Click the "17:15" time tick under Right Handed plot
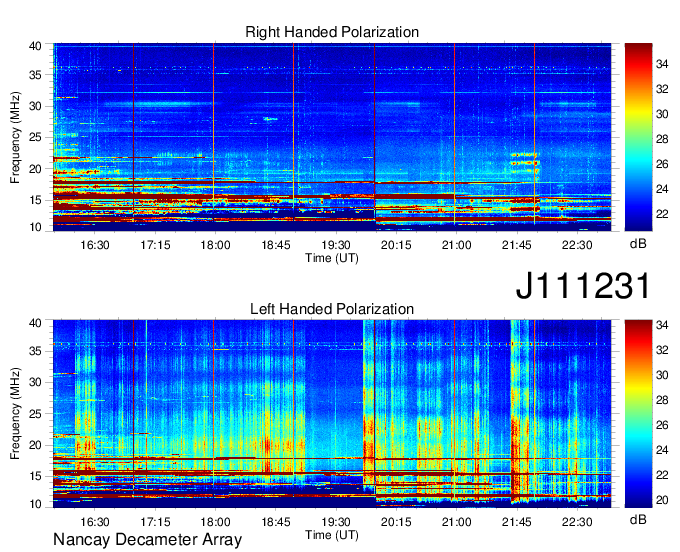Image resolution: width=680 pixels, height=552 pixels. 155,245
